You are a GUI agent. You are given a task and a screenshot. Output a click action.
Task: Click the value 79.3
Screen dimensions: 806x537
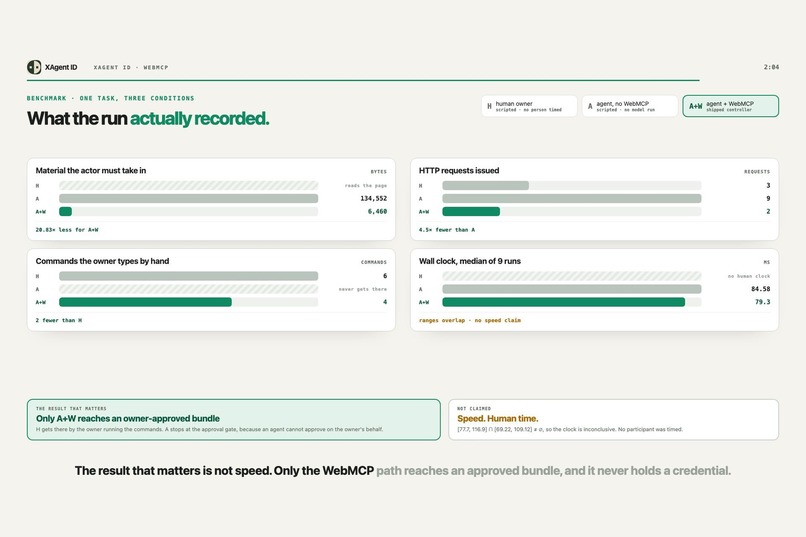762,302
